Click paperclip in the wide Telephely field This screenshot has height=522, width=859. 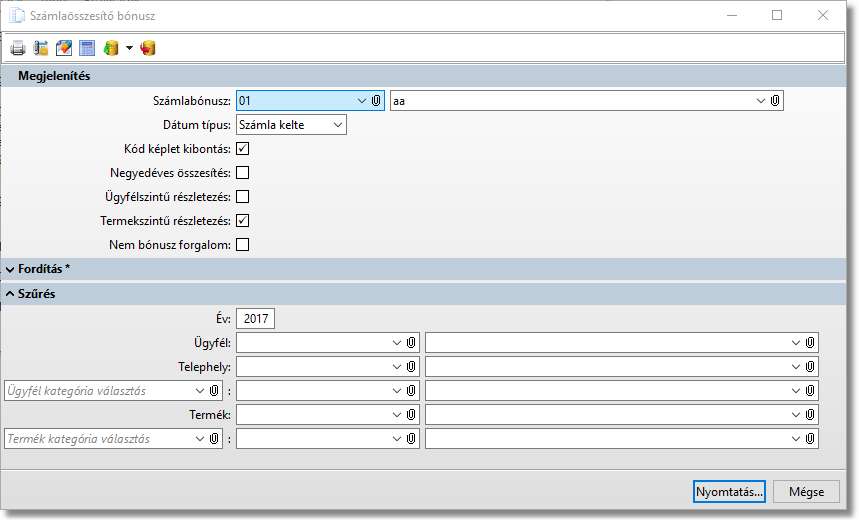click(x=810, y=367)
